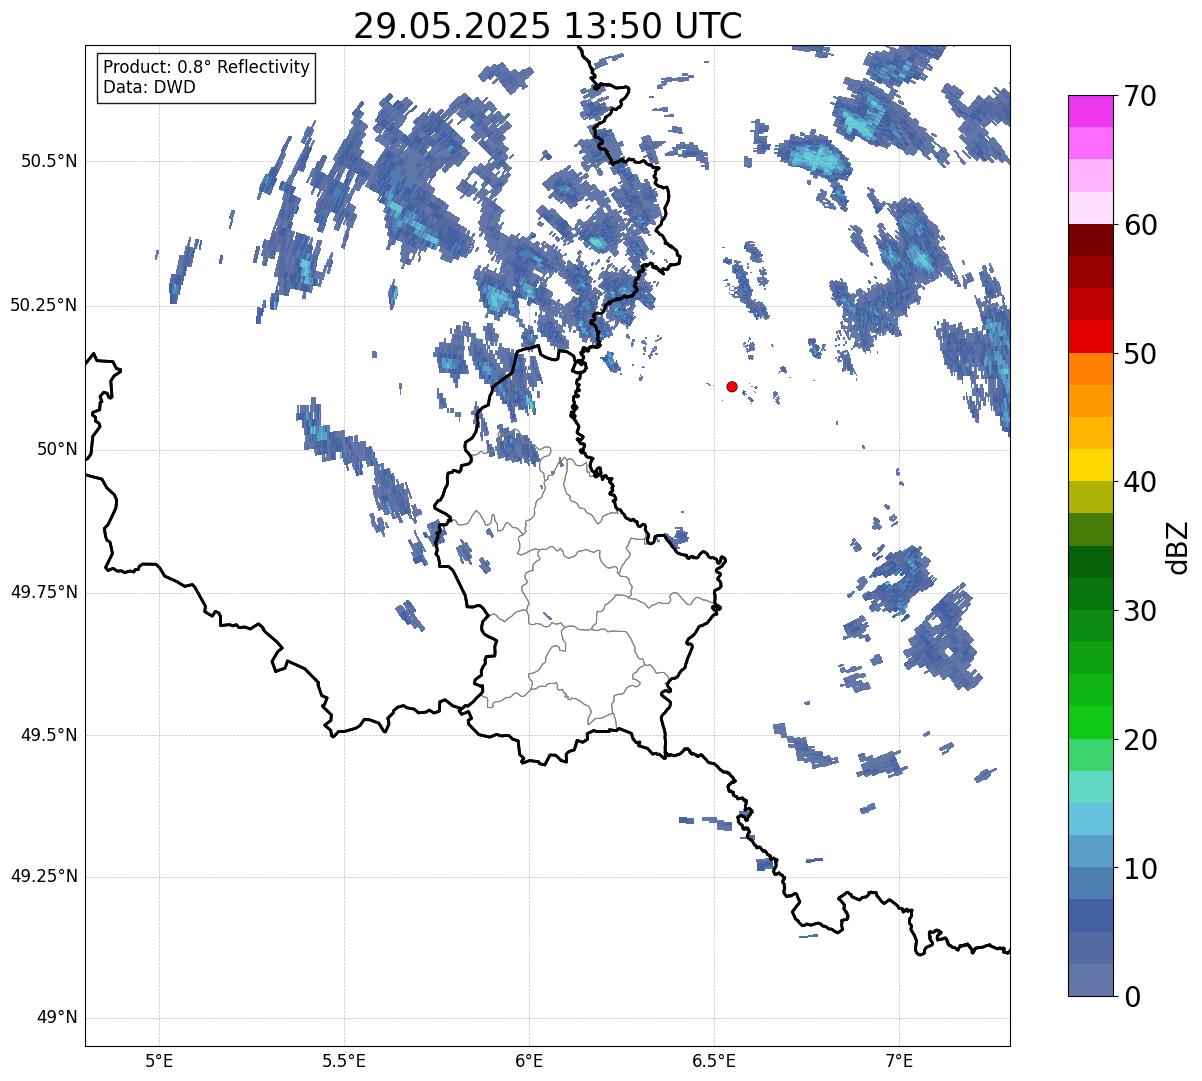This screenshot has width=1202, height=1081.
Task: Click the colorbar tick label "0"
Action: tap(1132, 997)
